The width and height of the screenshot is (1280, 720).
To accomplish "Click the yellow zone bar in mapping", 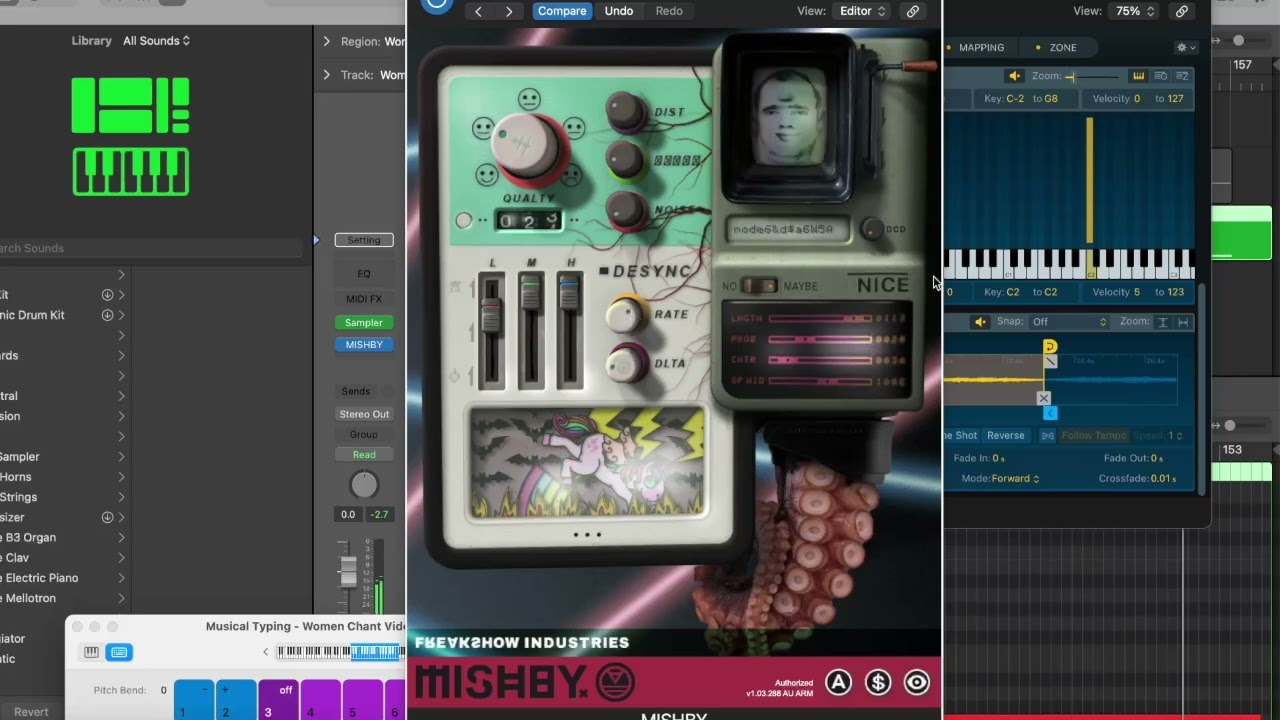I will pos(1090,180).
